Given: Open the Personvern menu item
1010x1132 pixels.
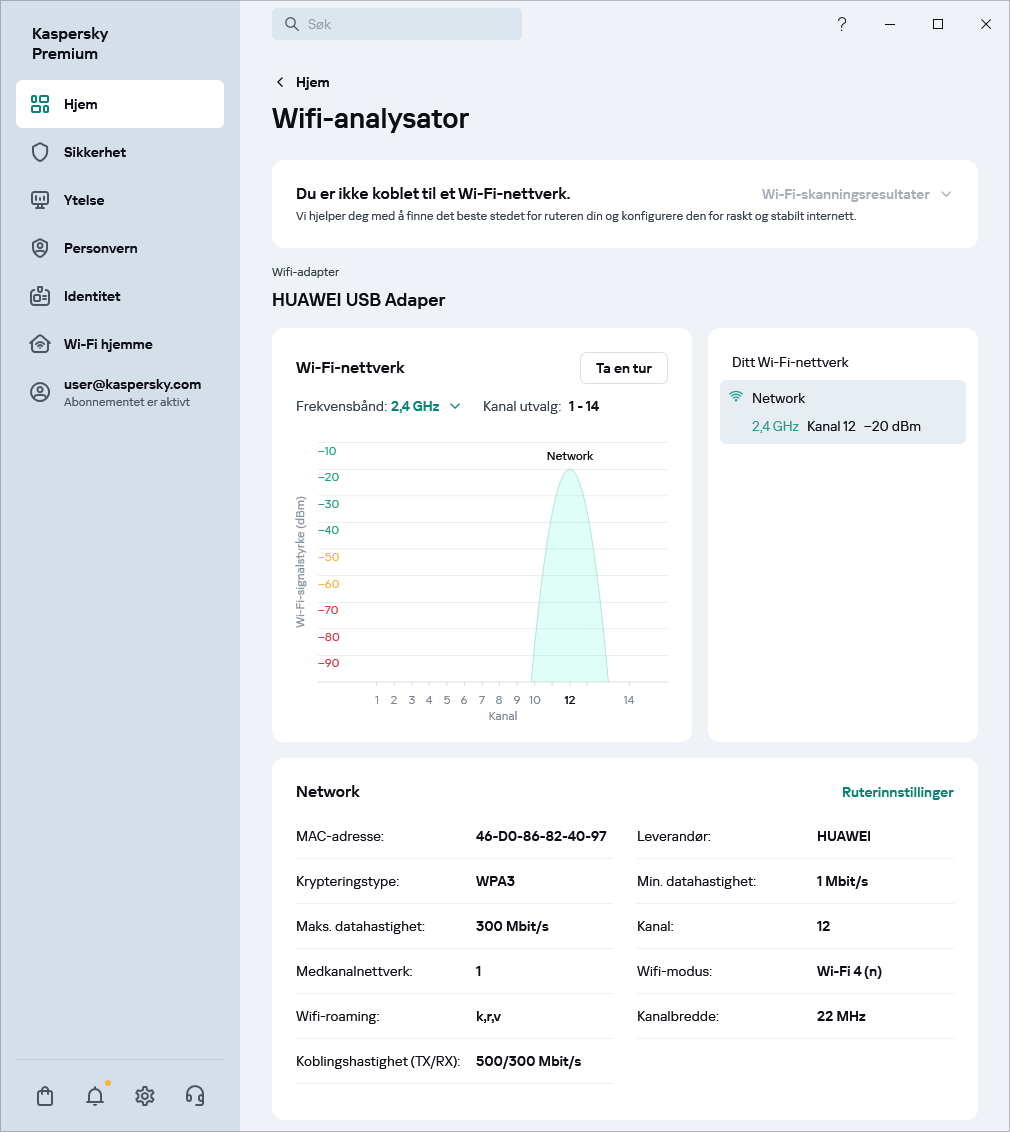Looking at the screenshot, I should click(x=100, y=248).
